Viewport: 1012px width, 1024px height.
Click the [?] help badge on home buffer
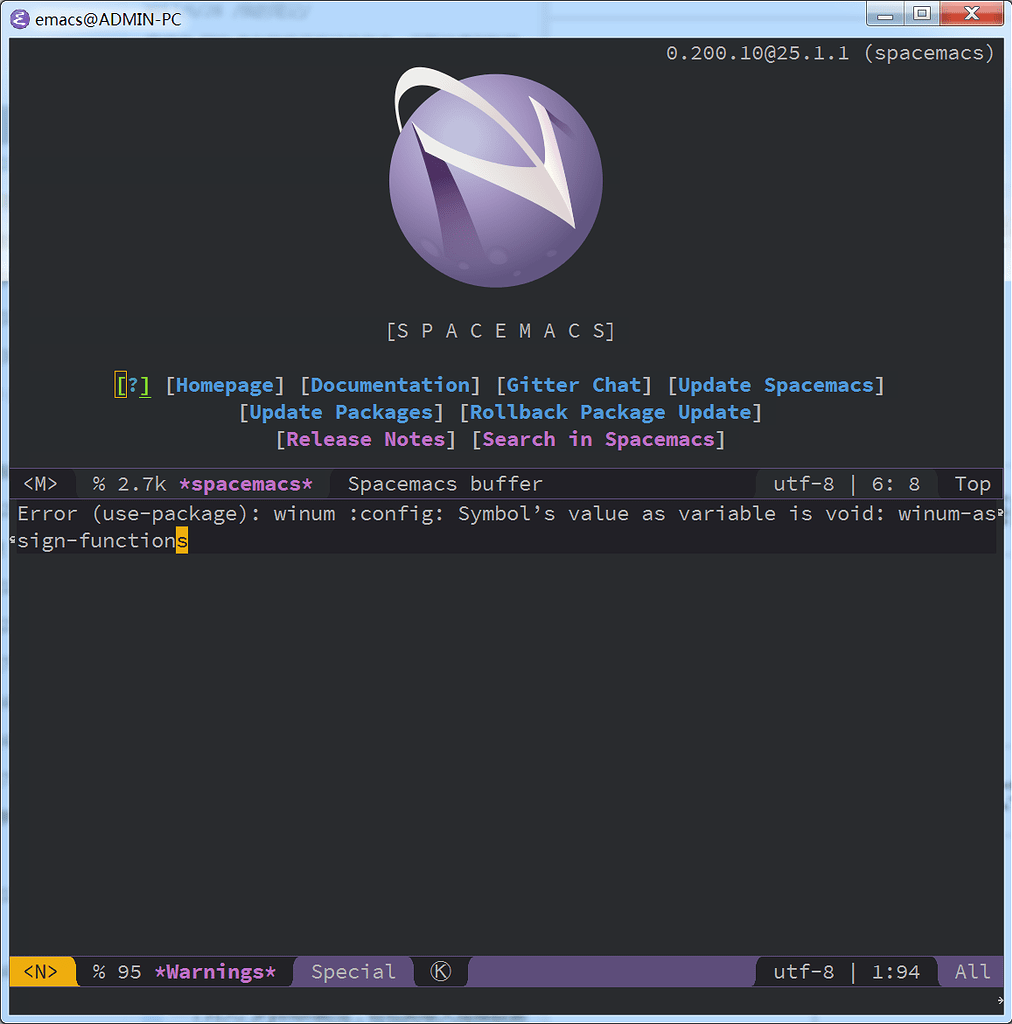131,385
